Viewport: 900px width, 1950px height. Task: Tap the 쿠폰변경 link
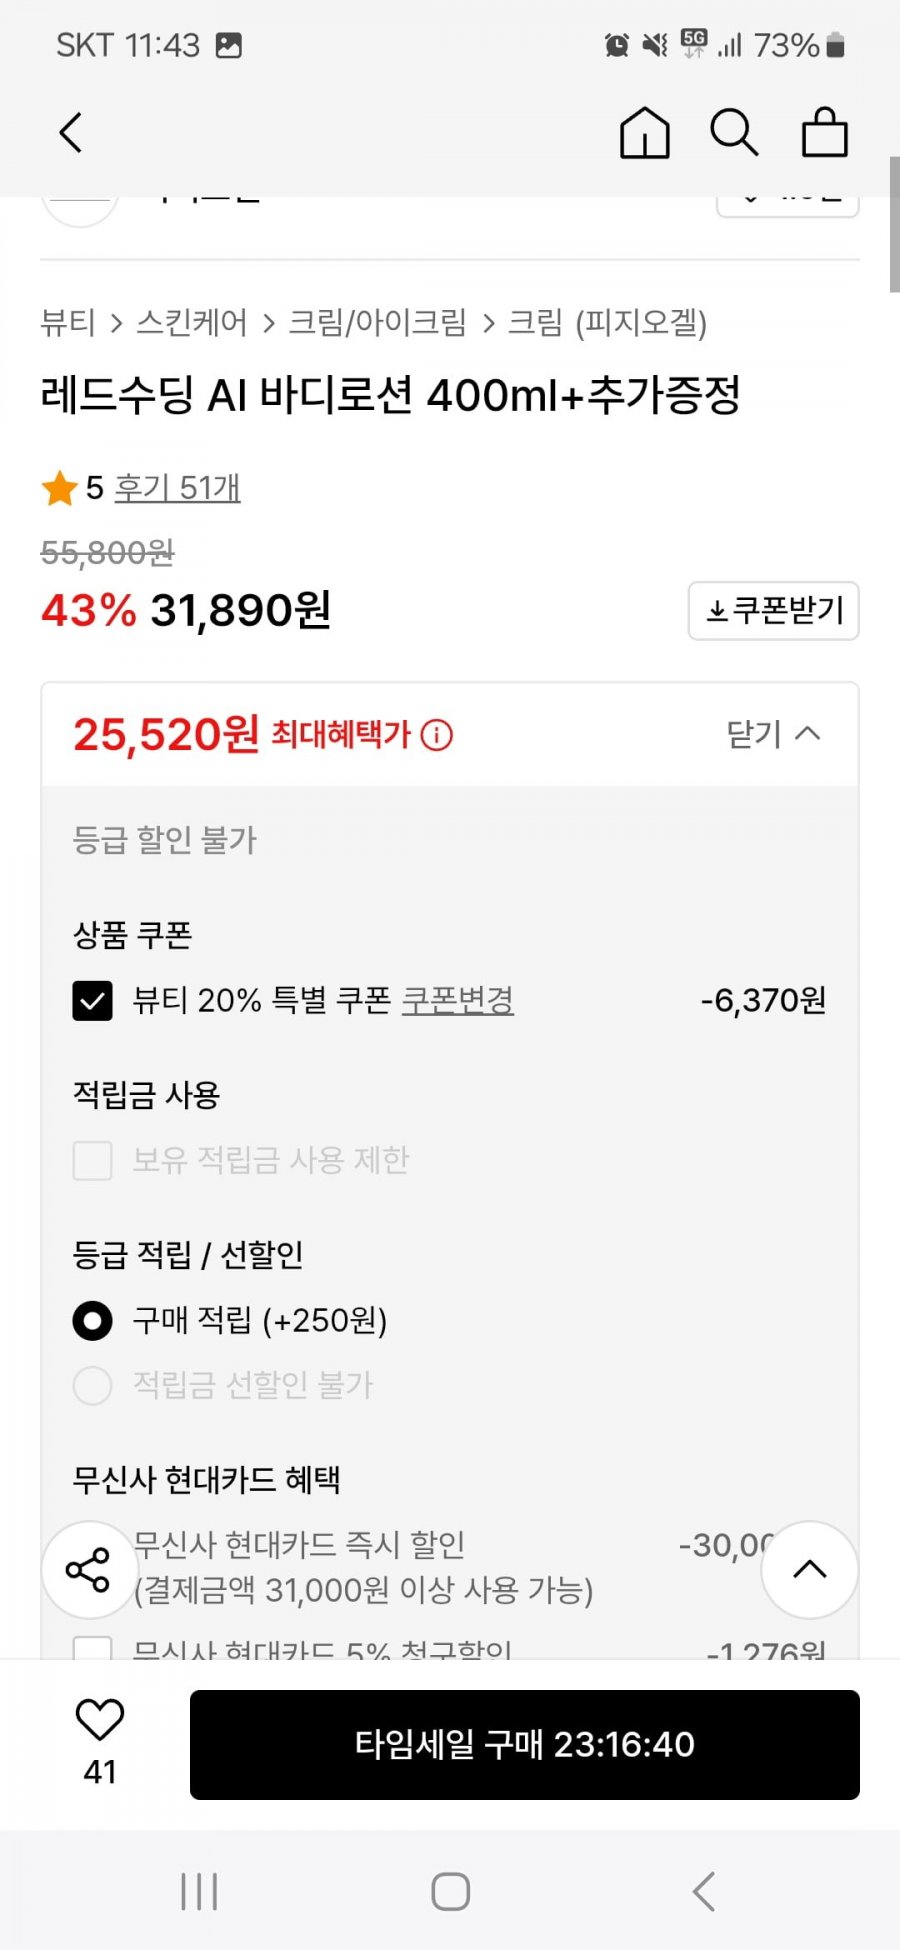458,1000
